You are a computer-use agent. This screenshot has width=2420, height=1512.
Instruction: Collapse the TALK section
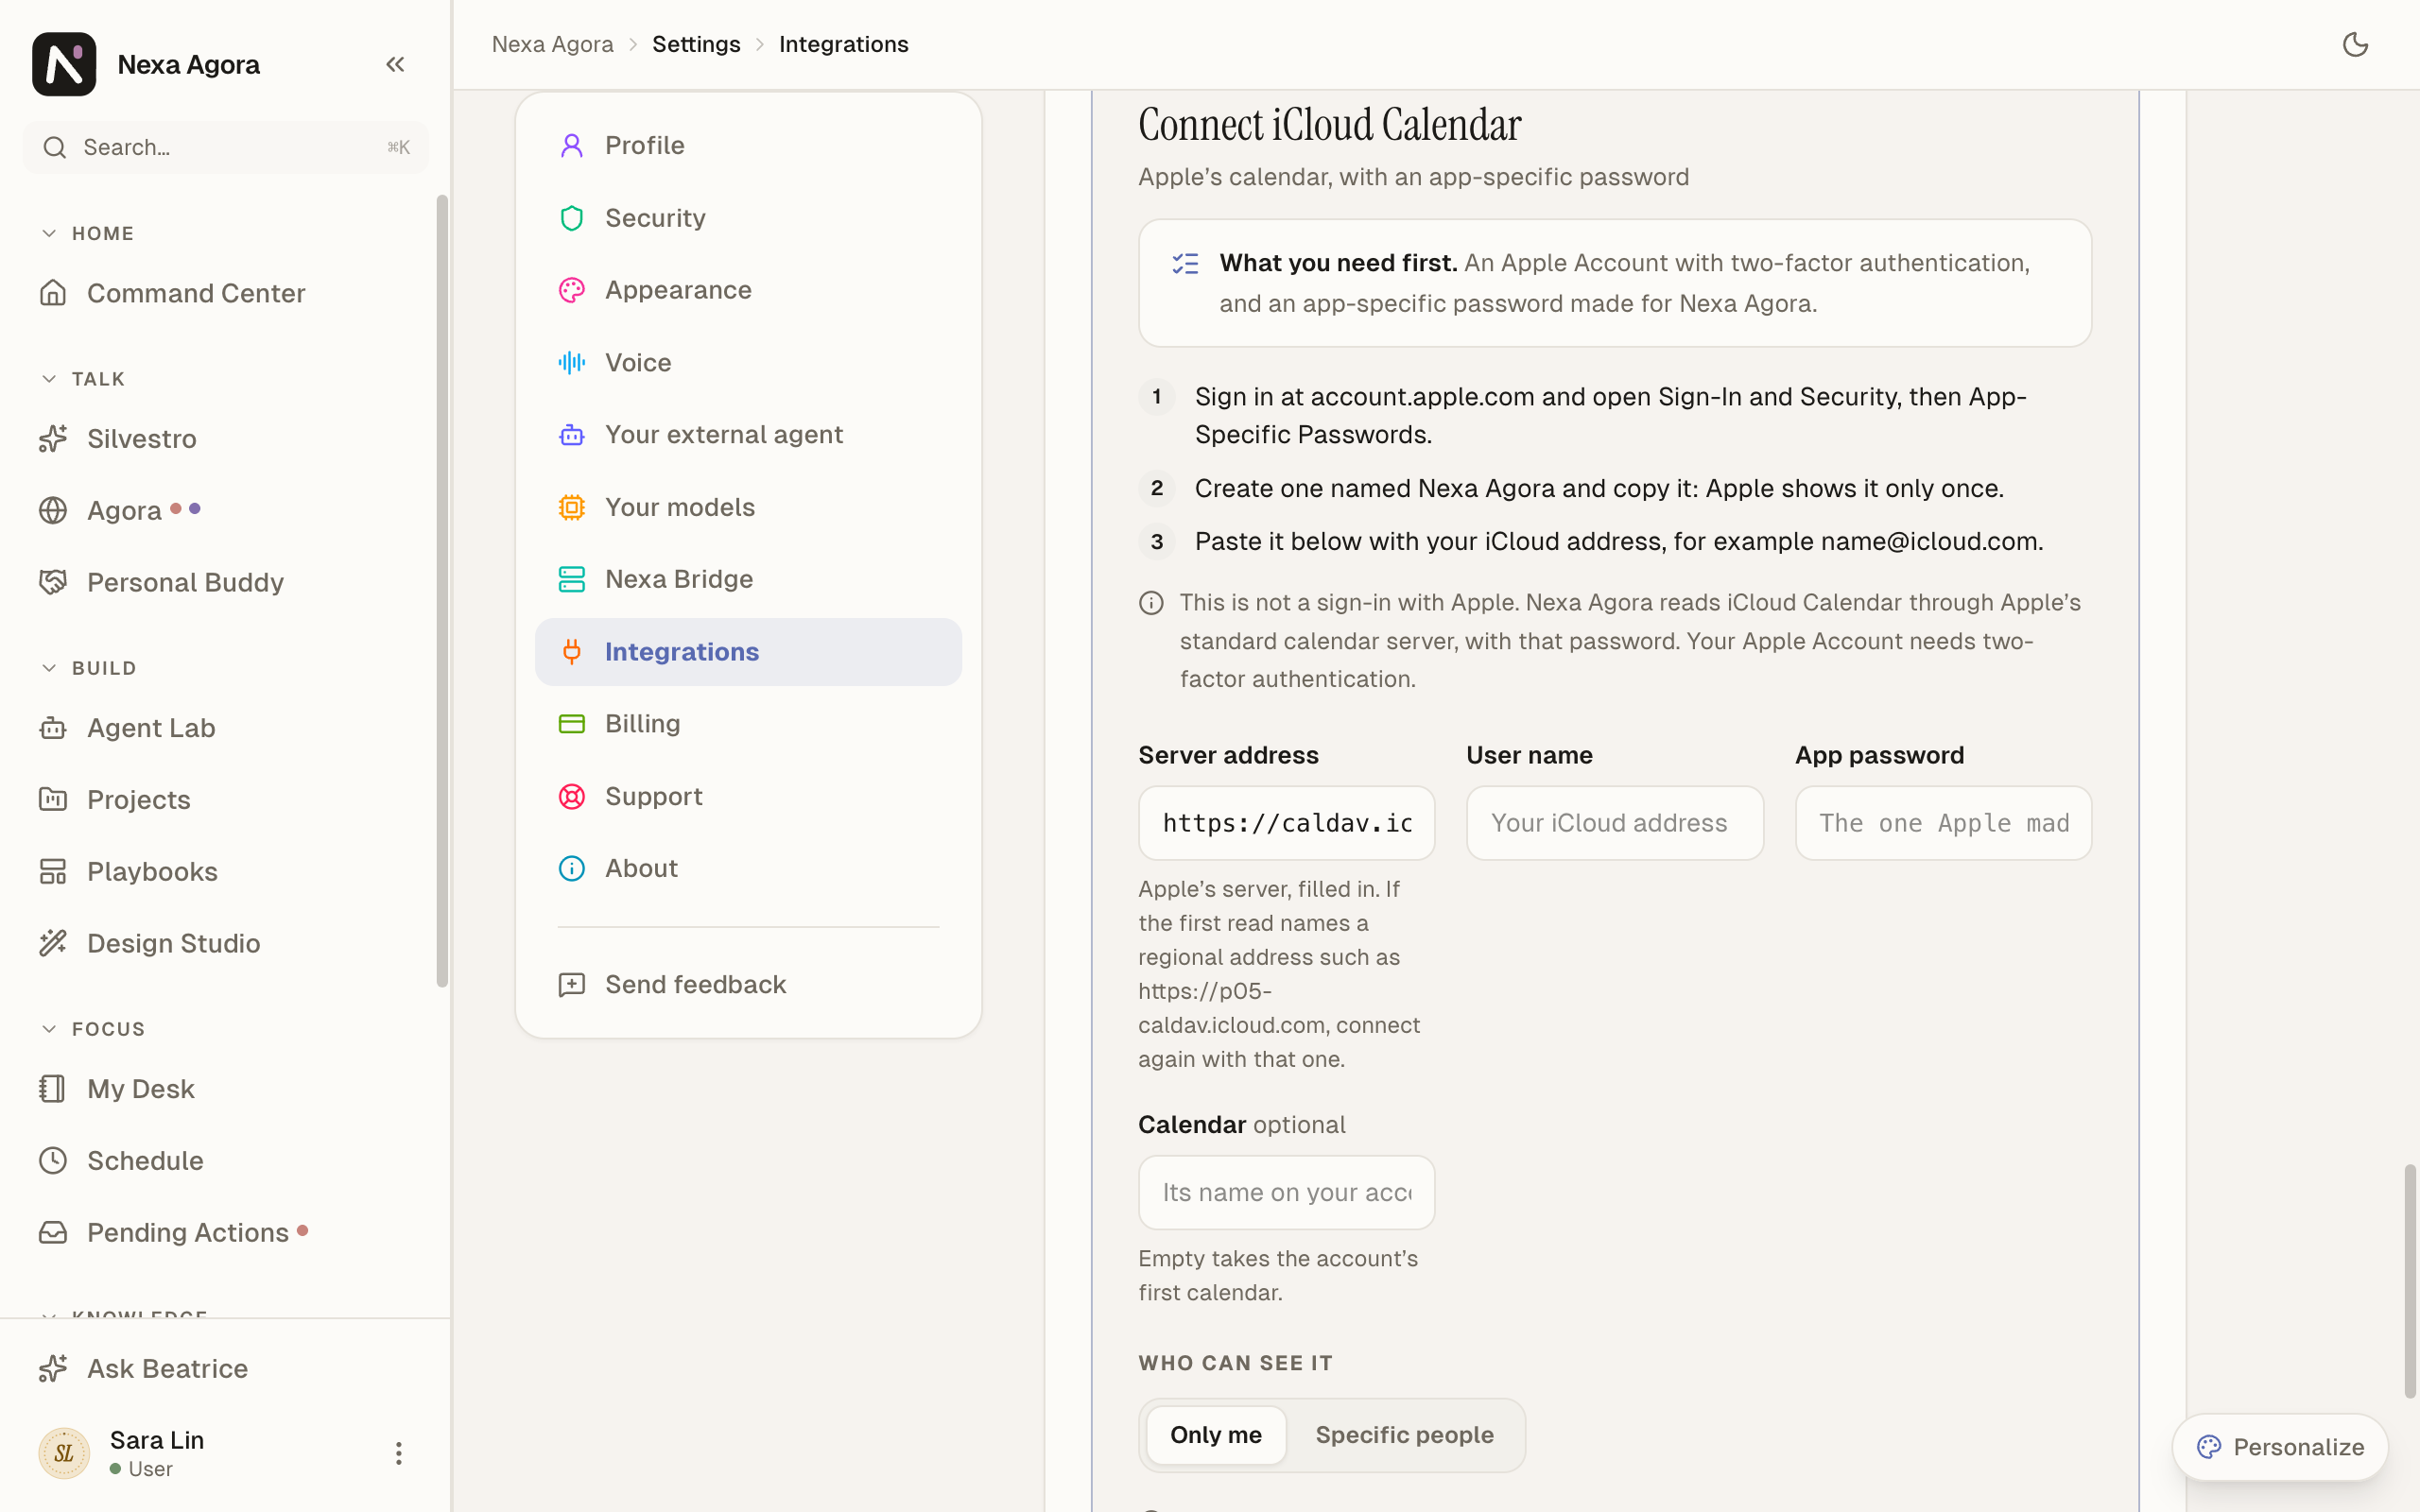[83, 379]
